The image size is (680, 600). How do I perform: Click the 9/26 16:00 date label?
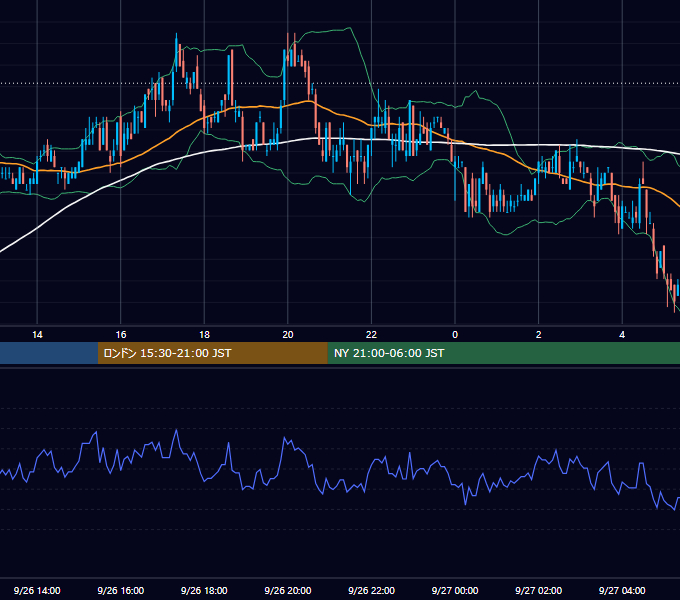point(121,590)
